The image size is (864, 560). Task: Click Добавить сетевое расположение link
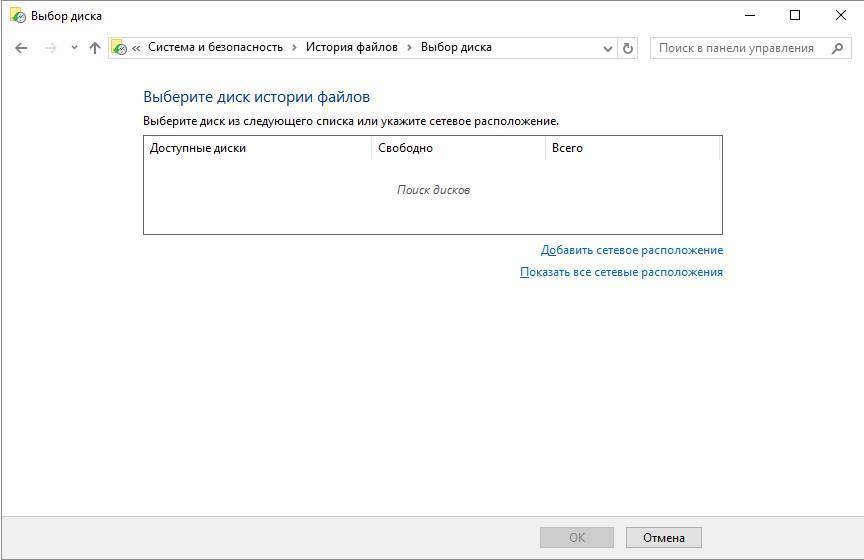(x=631, y=250)
